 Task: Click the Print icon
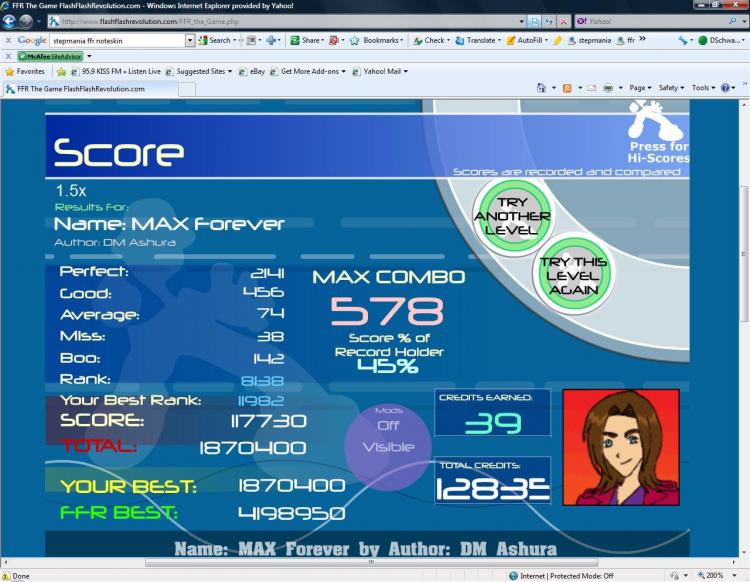608,88
